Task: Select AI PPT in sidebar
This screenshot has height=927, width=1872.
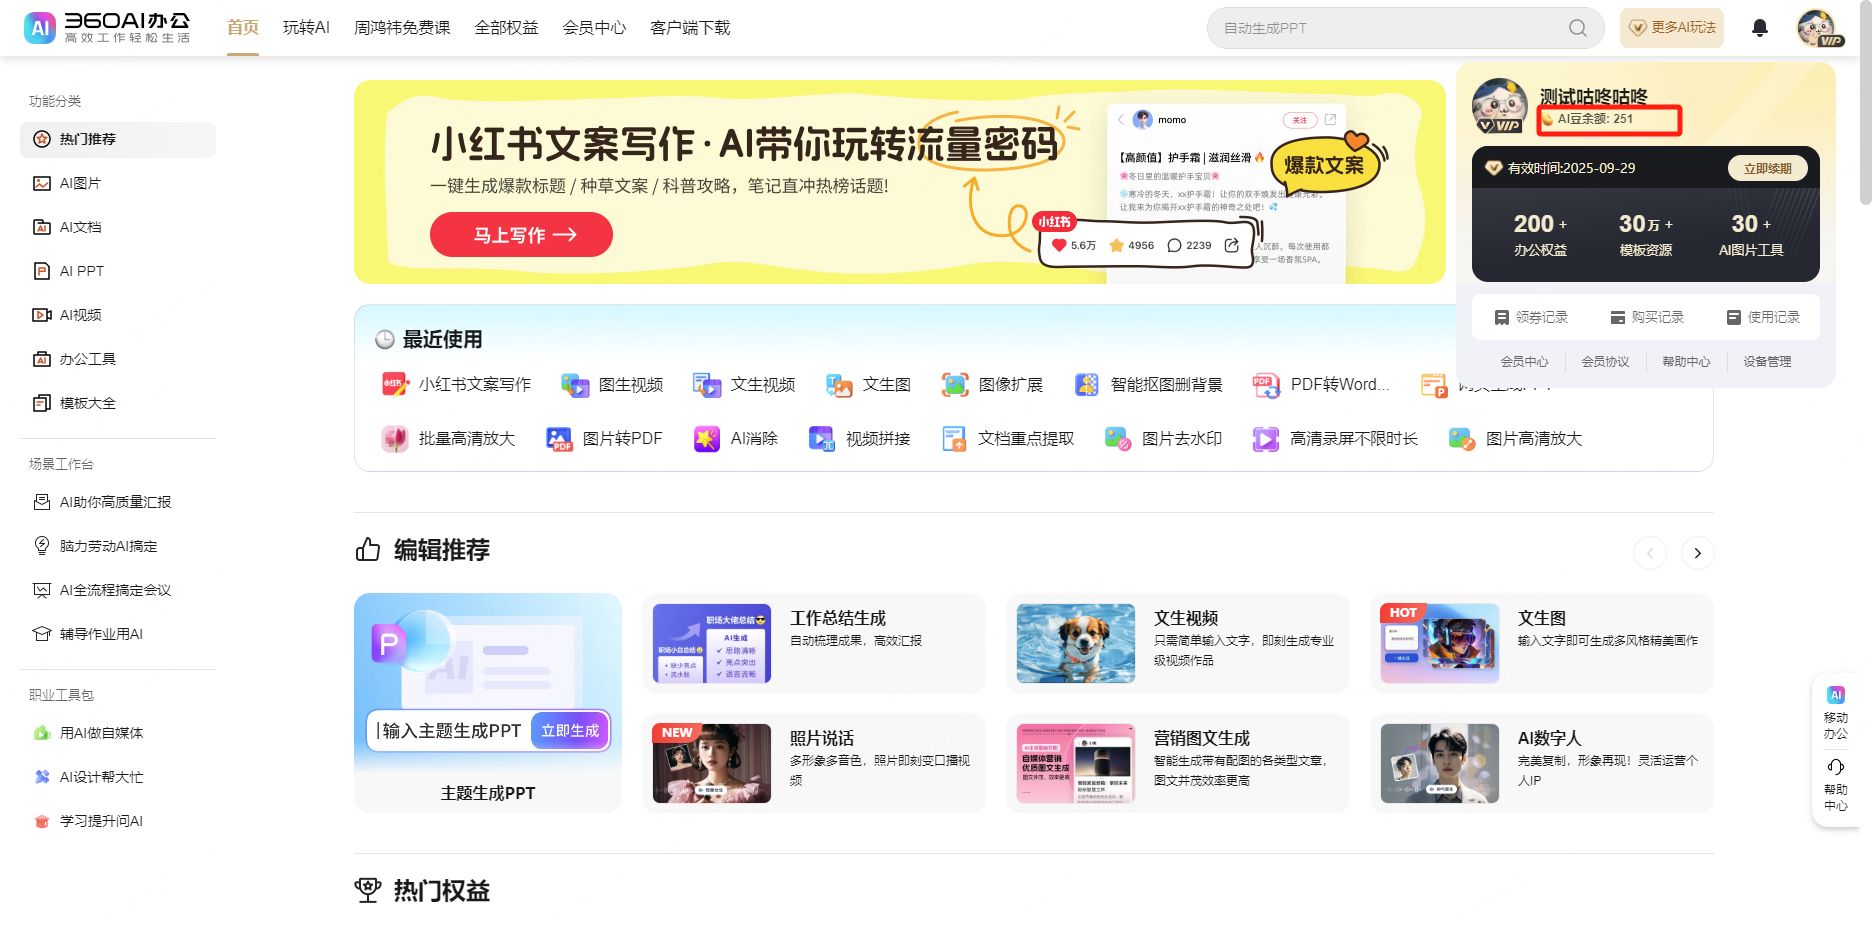Action: 118,271
